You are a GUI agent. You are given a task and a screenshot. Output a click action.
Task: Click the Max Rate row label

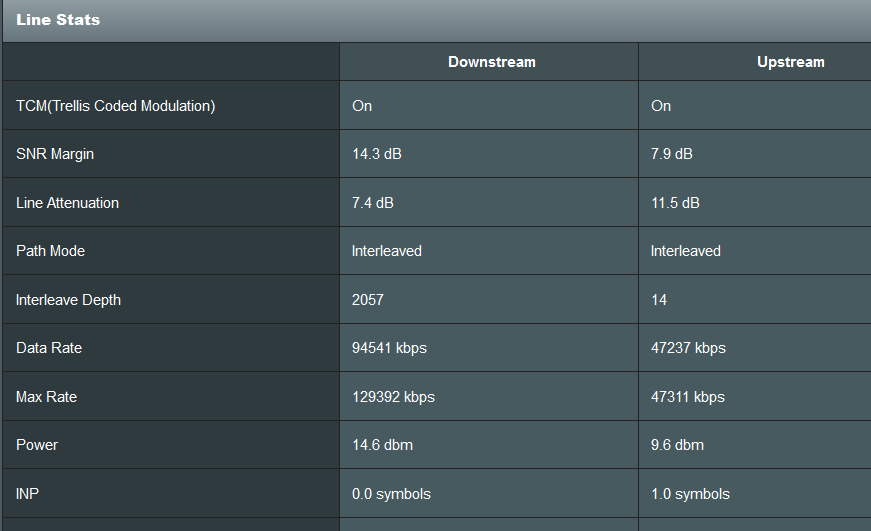[47, 397]
